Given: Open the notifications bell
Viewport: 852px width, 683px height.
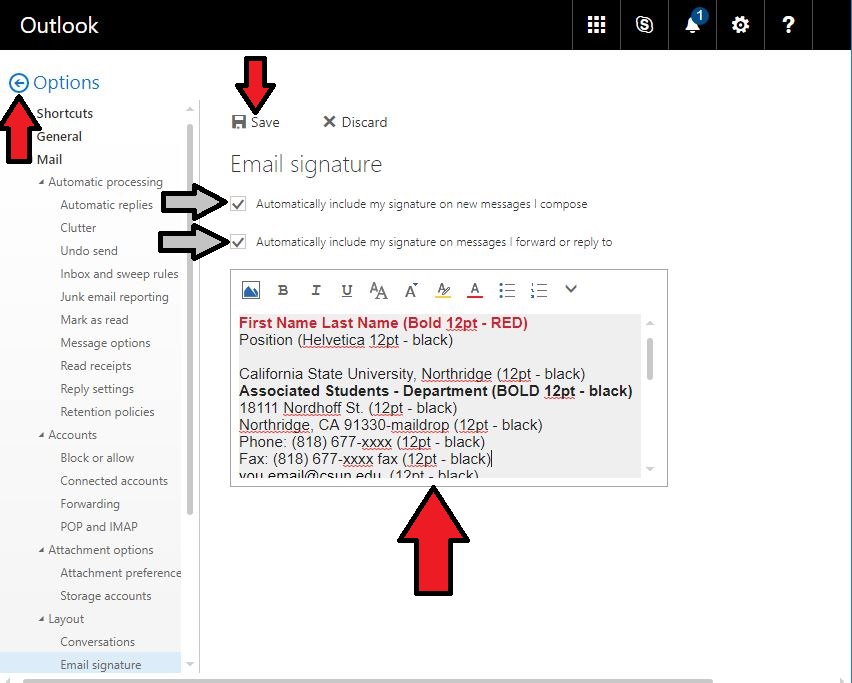Looking at the screenshot, I should tap(692, 25).
